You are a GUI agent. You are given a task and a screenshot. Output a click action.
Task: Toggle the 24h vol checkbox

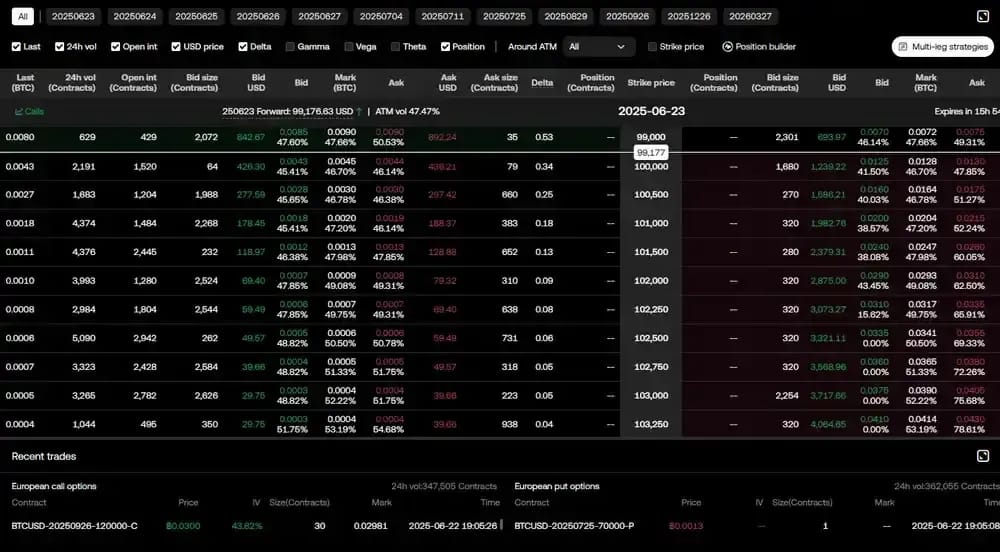pyautogui.click(x=60, y=47)
